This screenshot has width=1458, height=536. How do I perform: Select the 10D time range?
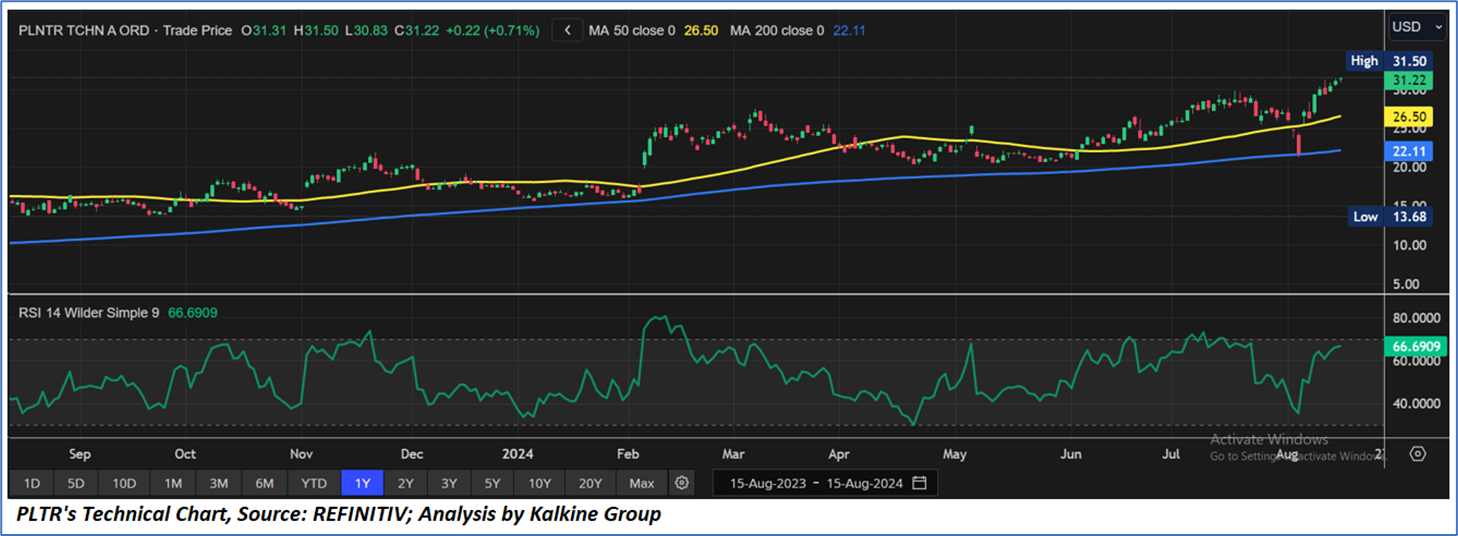click(124, 483)
